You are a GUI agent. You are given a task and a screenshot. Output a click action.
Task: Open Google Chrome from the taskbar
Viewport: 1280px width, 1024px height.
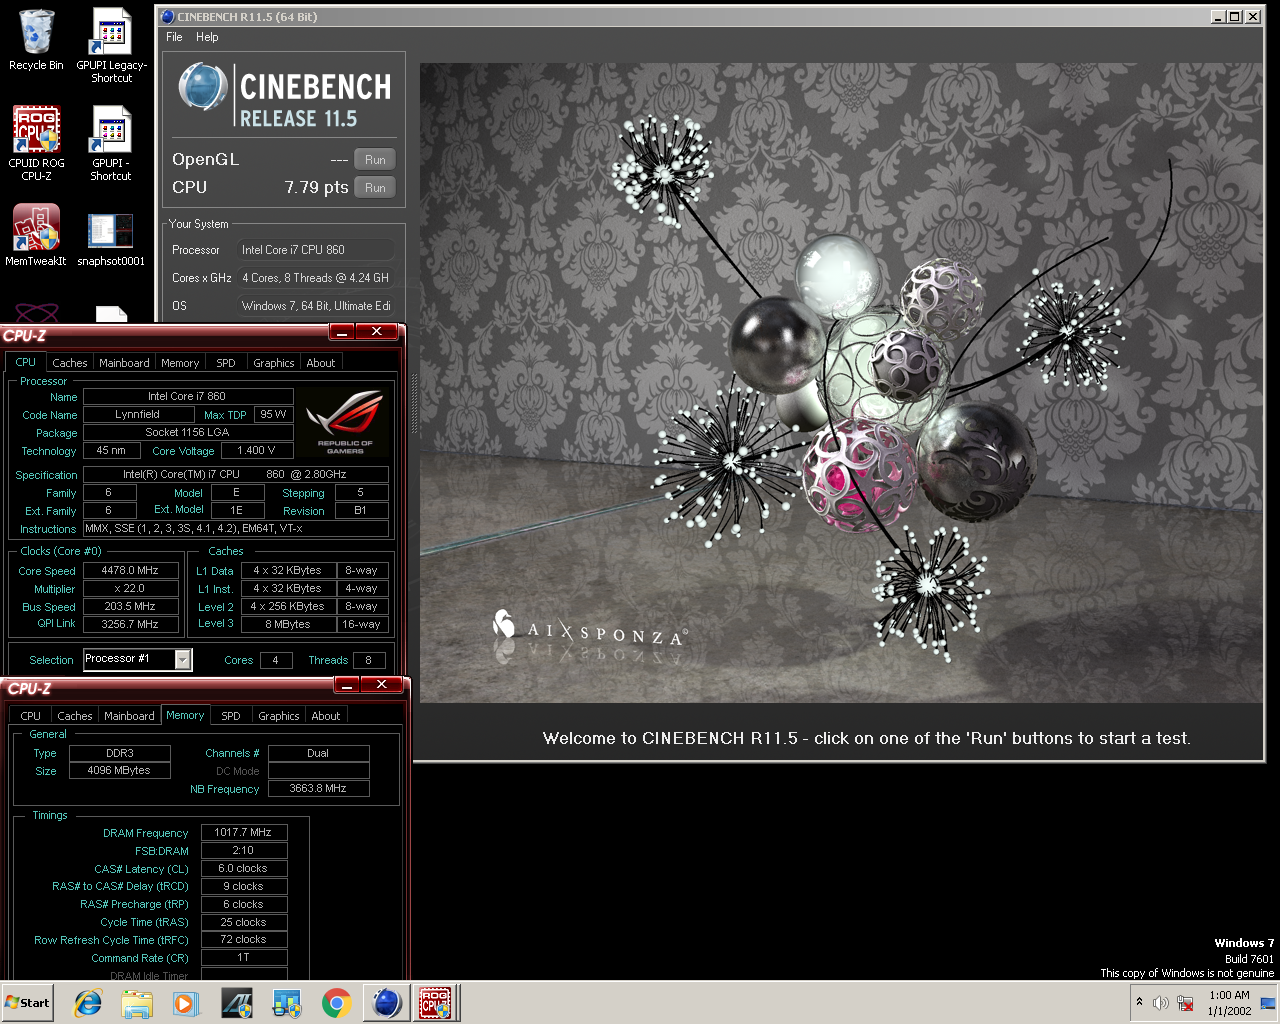click(x=336, y=1003)
